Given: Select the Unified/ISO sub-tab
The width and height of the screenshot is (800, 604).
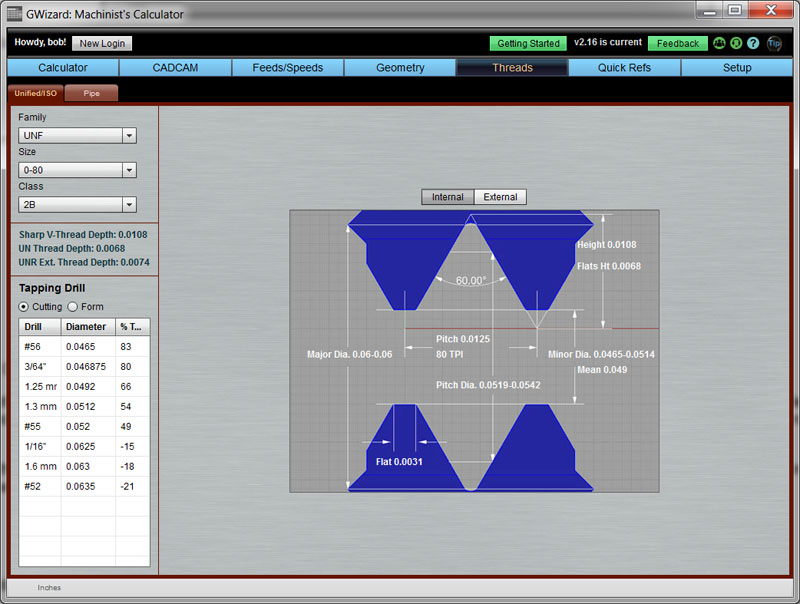Looking at the screenshot, I should click(36, 93).
